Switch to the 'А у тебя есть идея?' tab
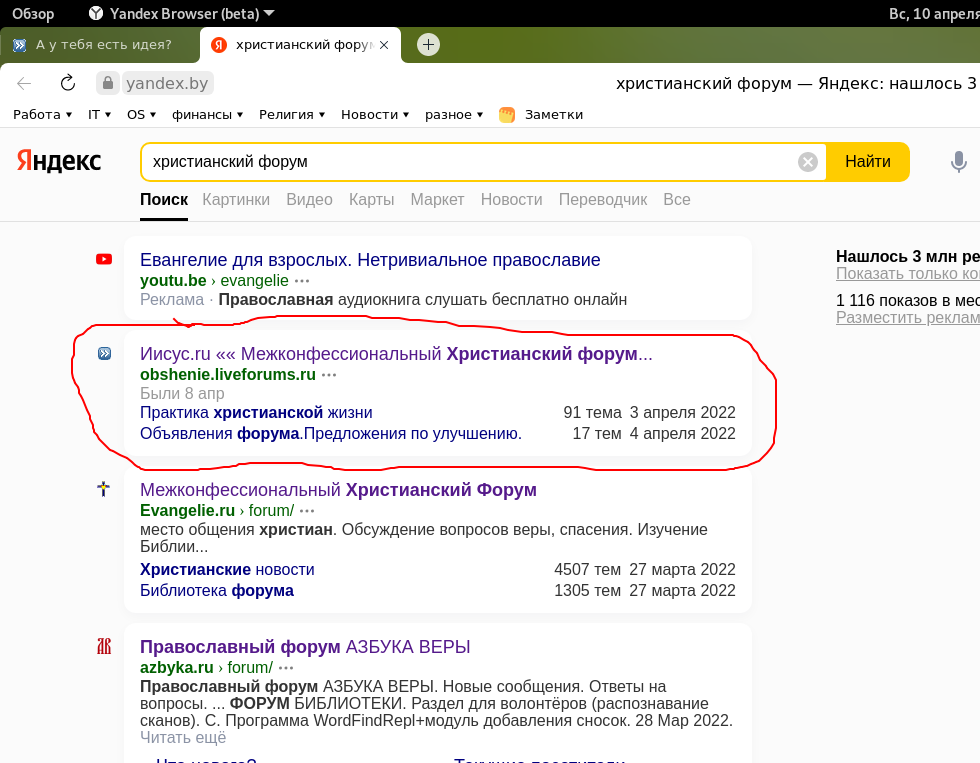Viewport: 980px width, 763px height. coord(100,45)
